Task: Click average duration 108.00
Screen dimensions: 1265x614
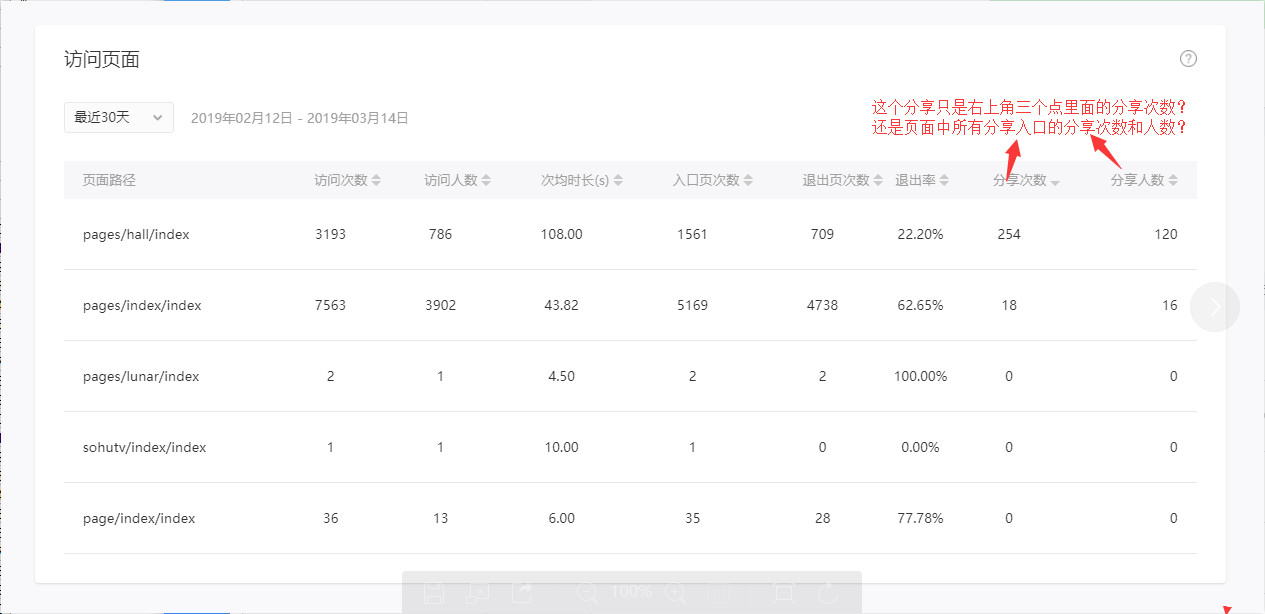Action: tap(561, 234)
